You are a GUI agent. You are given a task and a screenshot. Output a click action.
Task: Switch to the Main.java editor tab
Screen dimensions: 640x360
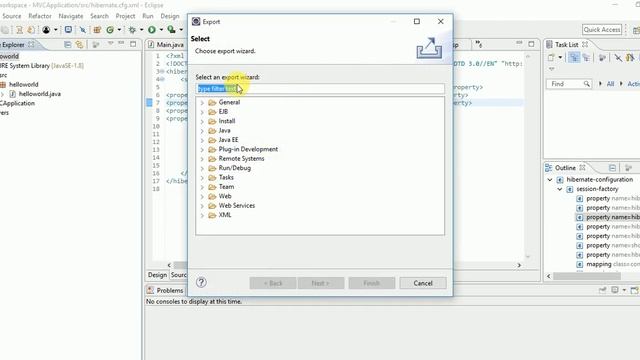tap(167, 44)
